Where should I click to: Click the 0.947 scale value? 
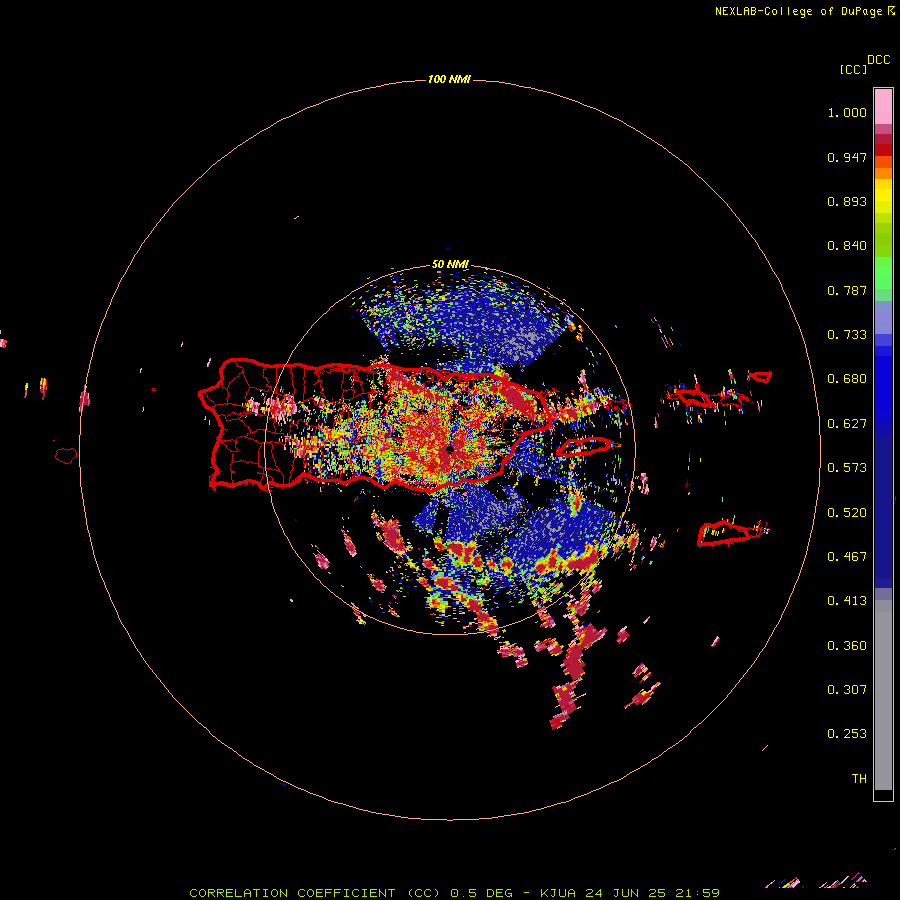click(847, 157)
